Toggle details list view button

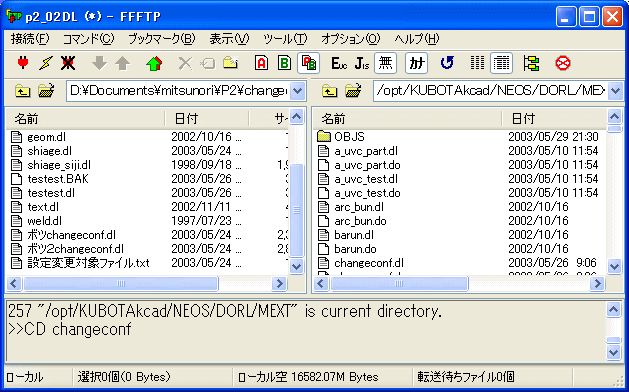click(501, 63)
